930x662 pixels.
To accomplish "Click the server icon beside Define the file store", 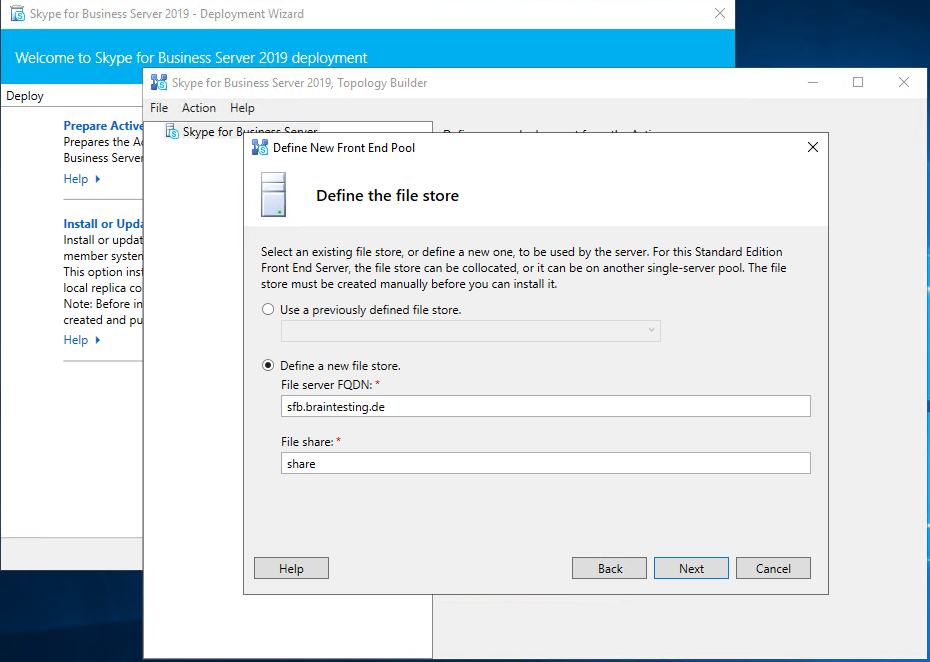I will click(x=273, y=194).
